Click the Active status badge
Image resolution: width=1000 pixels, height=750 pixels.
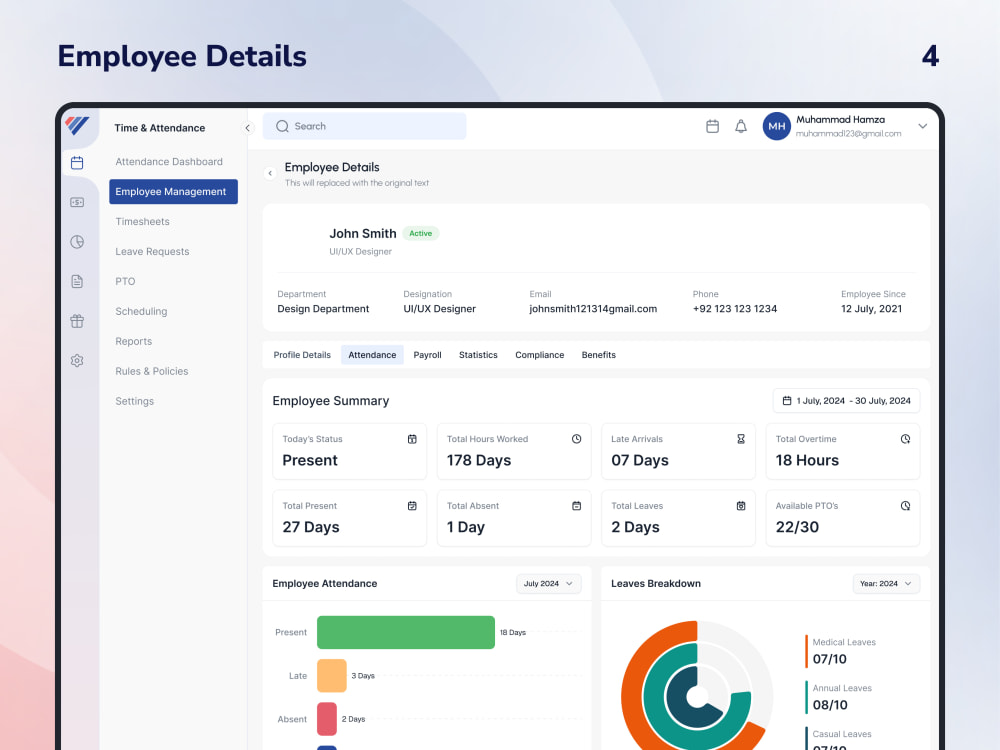coord(421,233)
